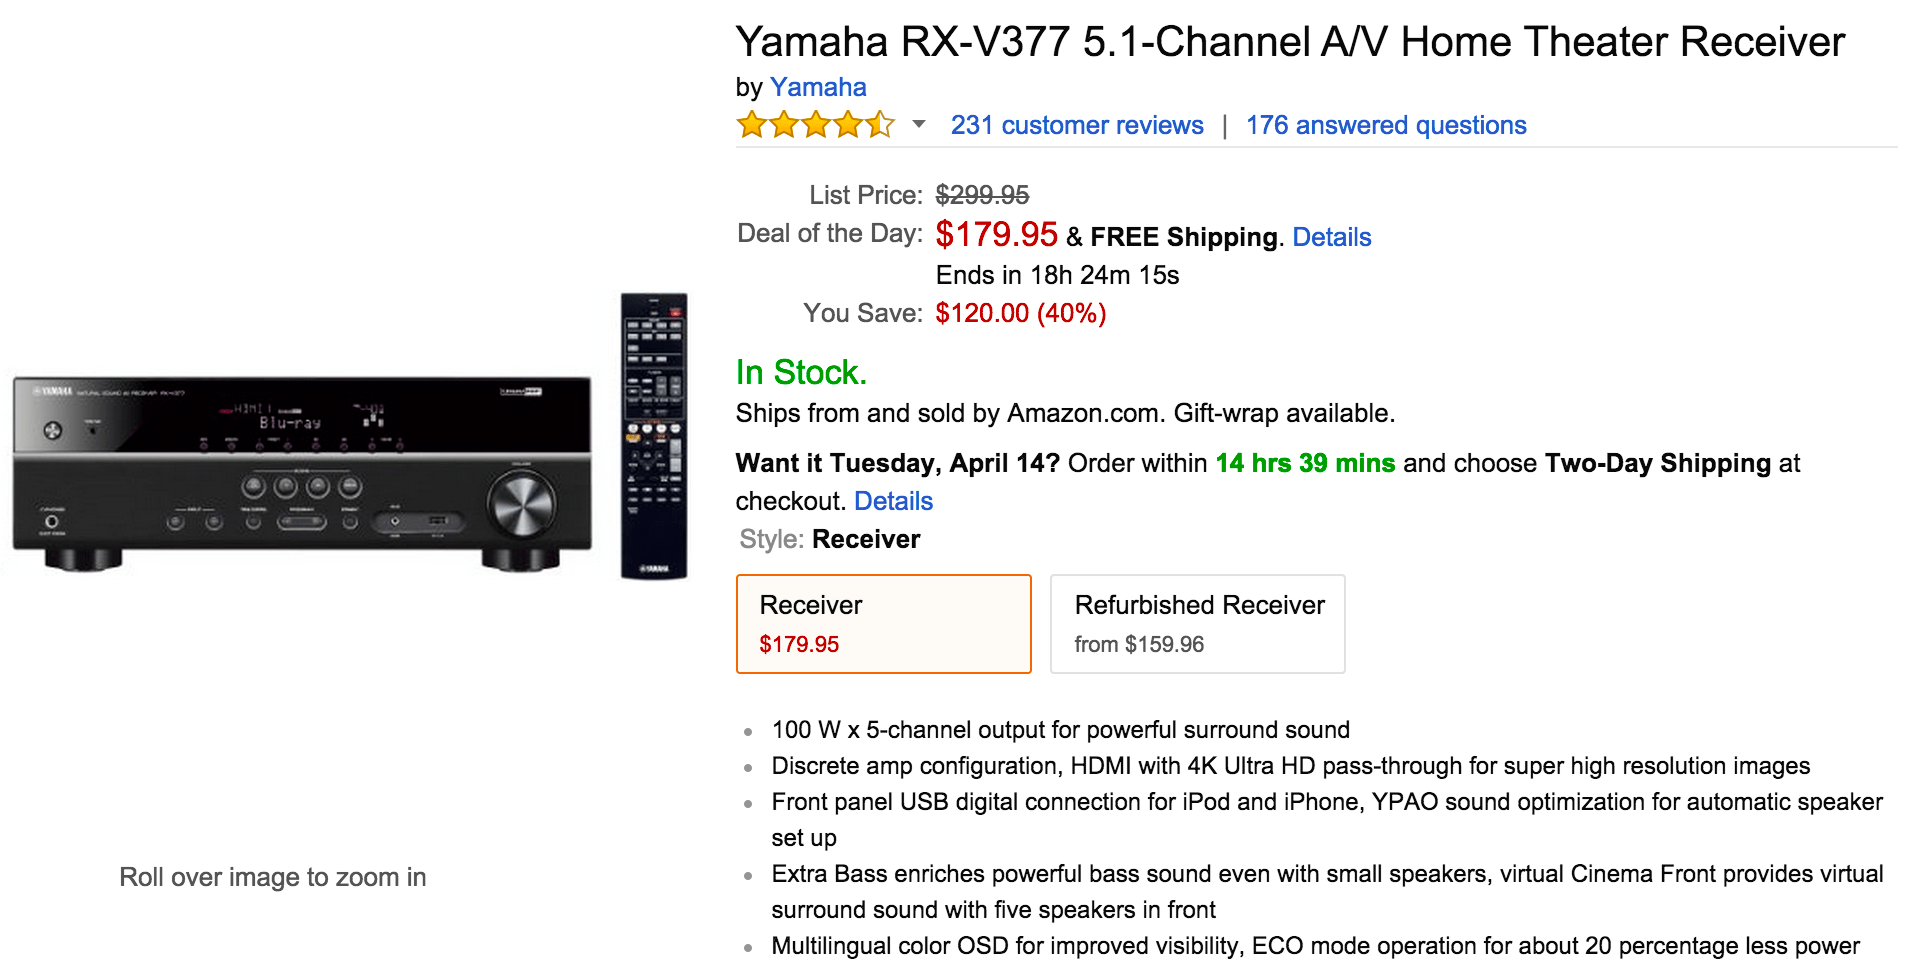
Task: Click the Ends in countdown timer
Action: [x=1057, y=275]
